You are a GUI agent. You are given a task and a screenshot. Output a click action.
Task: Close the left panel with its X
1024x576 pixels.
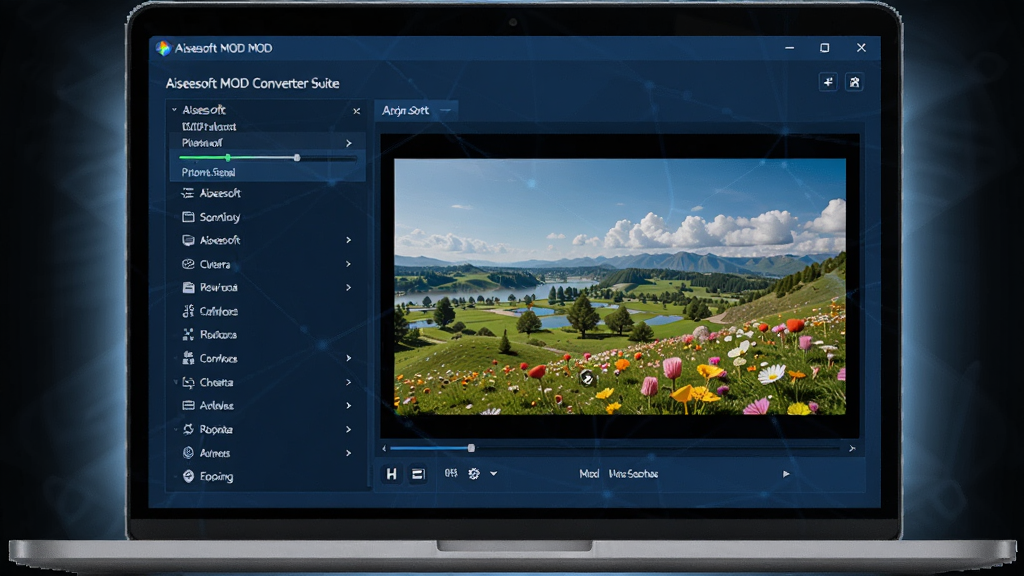(357, 111)
